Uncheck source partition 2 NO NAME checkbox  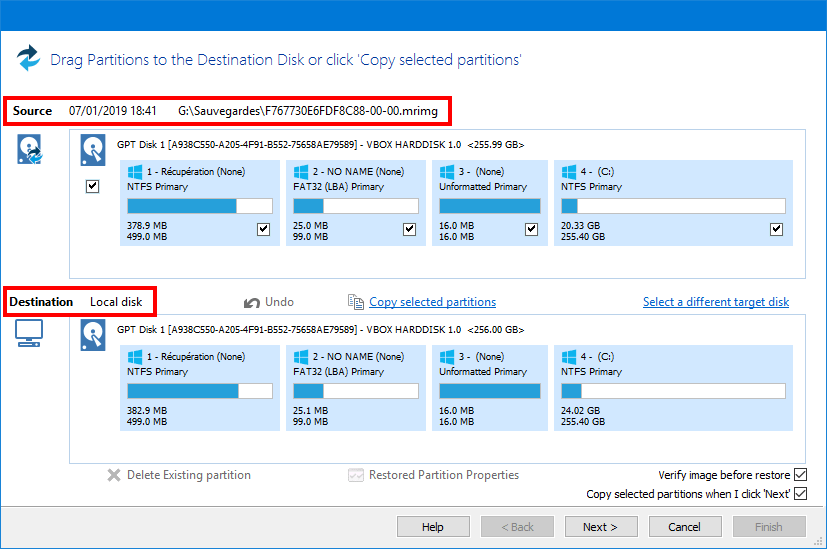(x=409, y=229)
